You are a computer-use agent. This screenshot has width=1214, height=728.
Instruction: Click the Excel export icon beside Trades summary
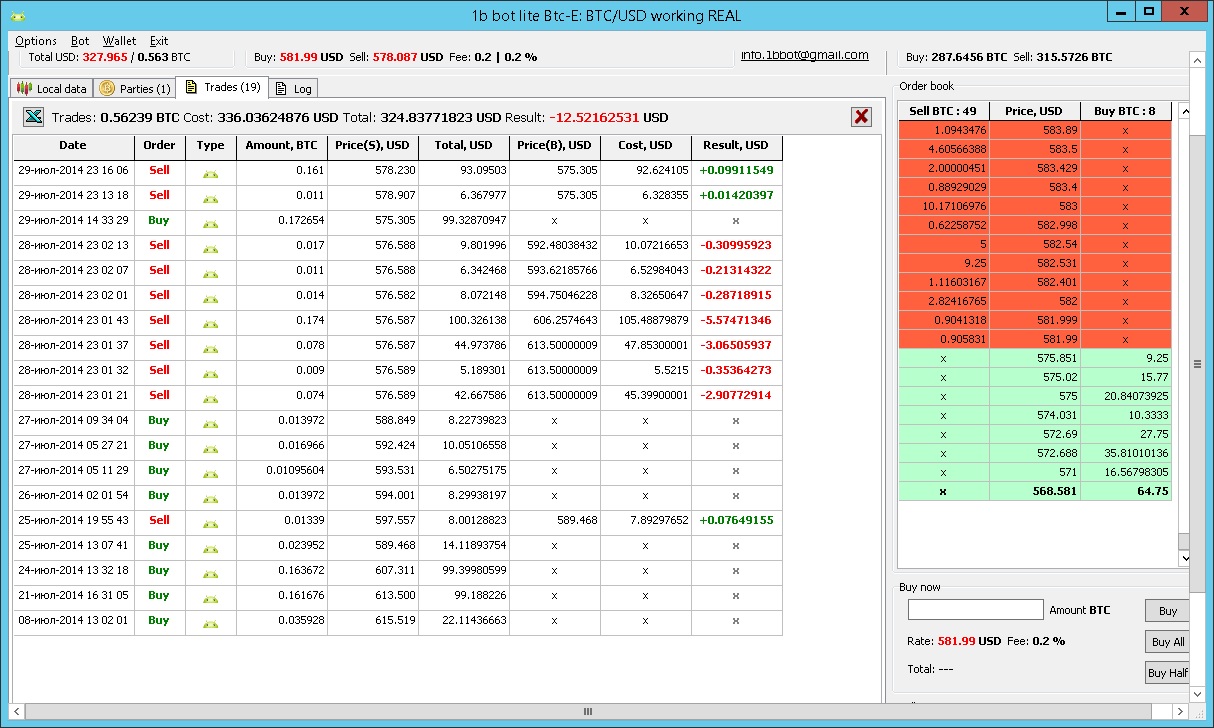coord(33,117)
